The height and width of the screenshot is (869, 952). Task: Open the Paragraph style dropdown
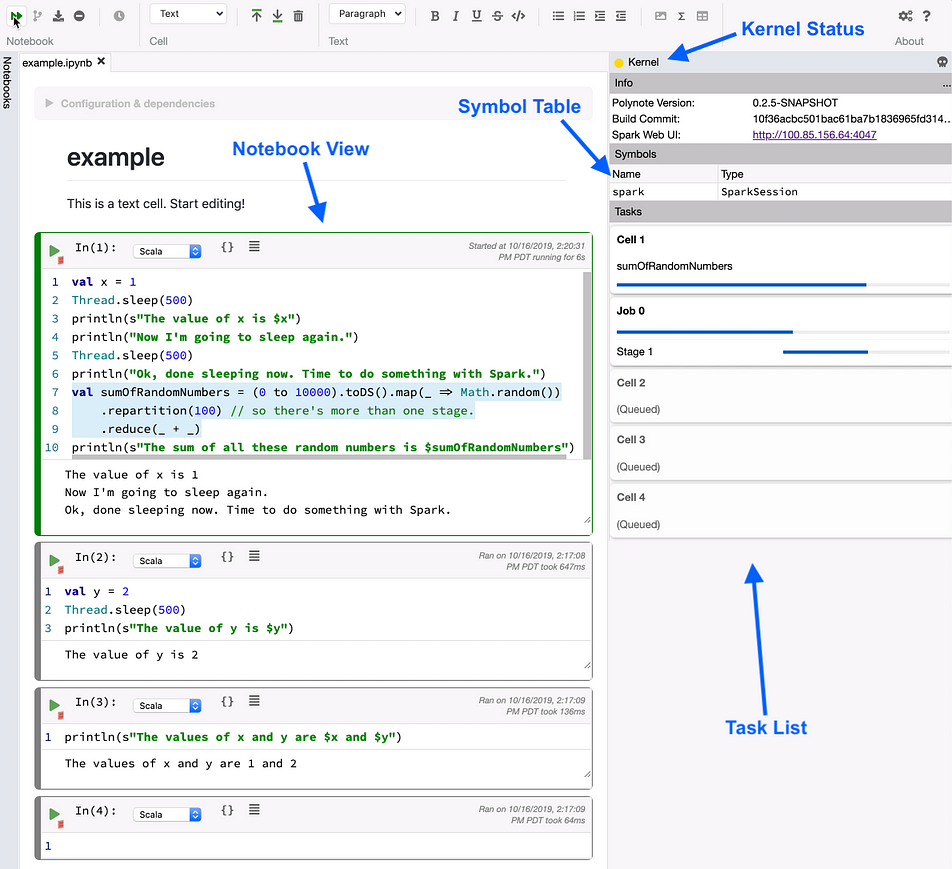tap(367, 14)
